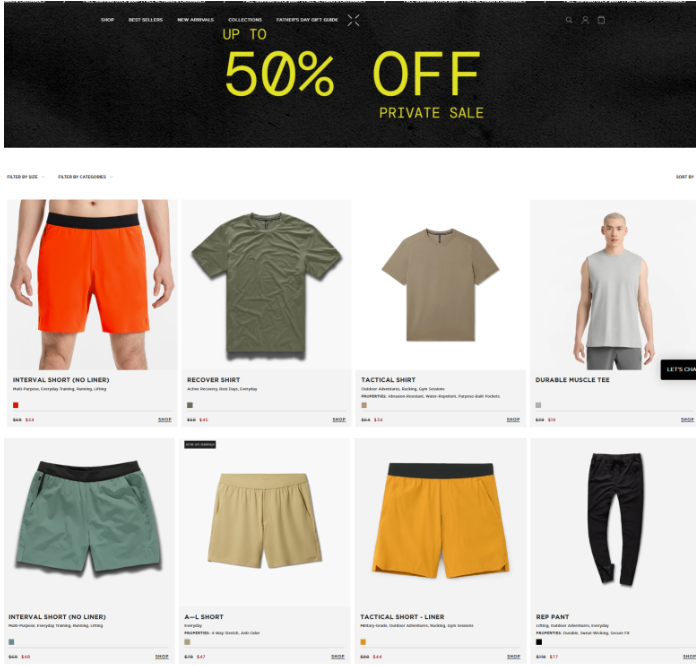
Task: Open the Let's Chat widget button
Action: (678, 369)
